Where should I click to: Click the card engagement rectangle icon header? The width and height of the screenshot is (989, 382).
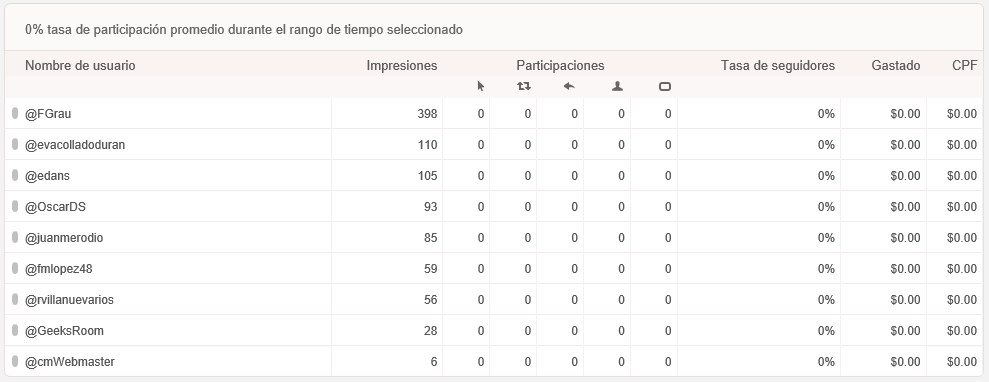point(665,86)
